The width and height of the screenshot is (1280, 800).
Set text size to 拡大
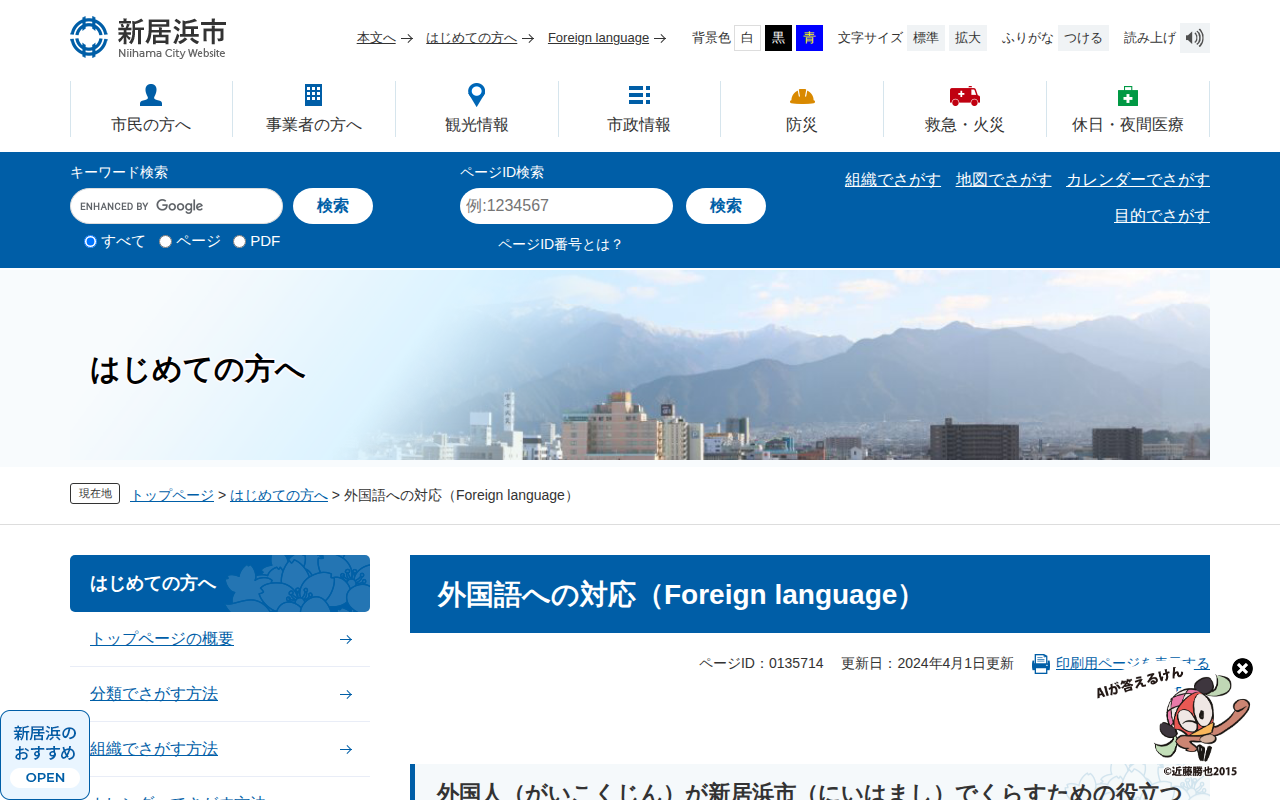coord(967,38)
